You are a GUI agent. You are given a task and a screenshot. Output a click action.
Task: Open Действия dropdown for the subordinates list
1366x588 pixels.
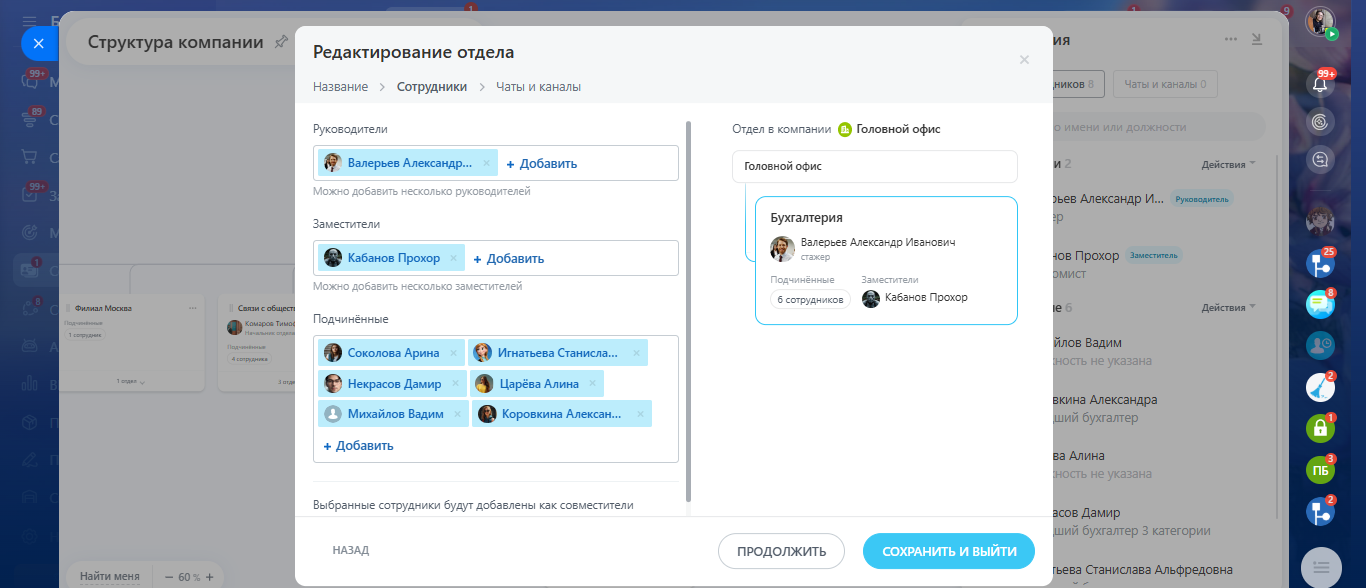pos(1228,307)
